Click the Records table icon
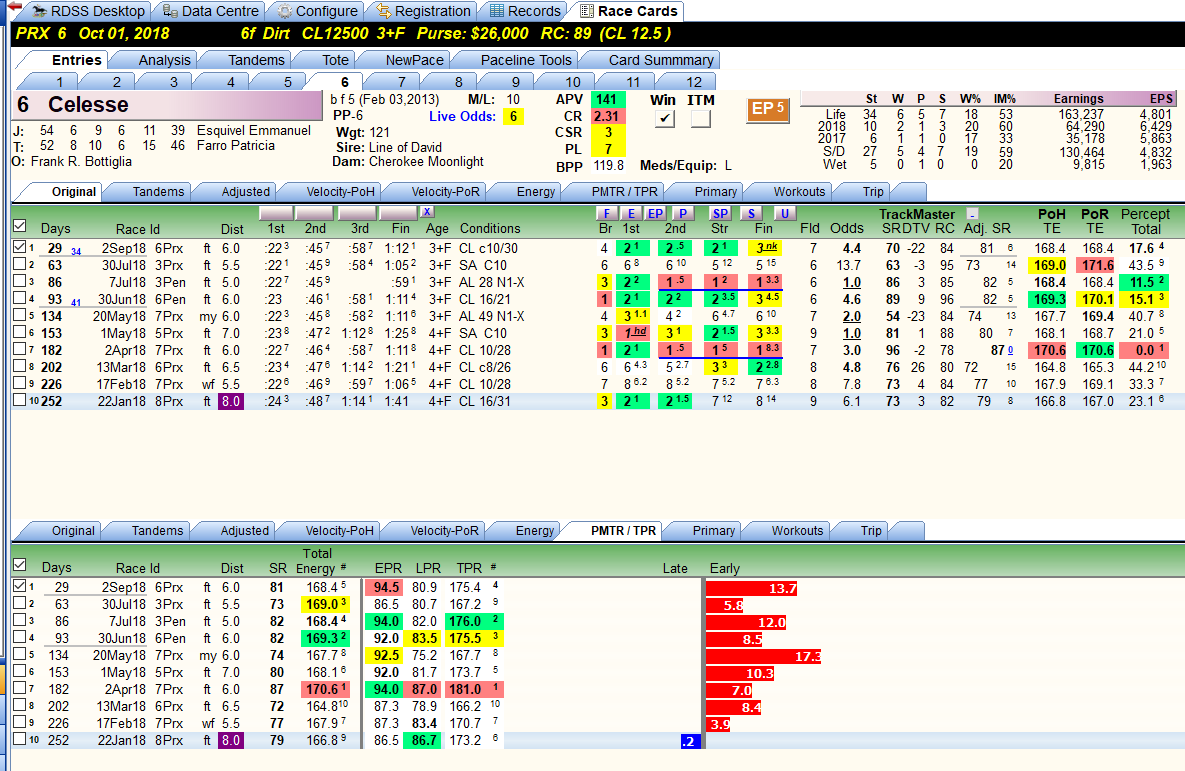Screen dimensions: 1185x771 (x=497, y=11)
